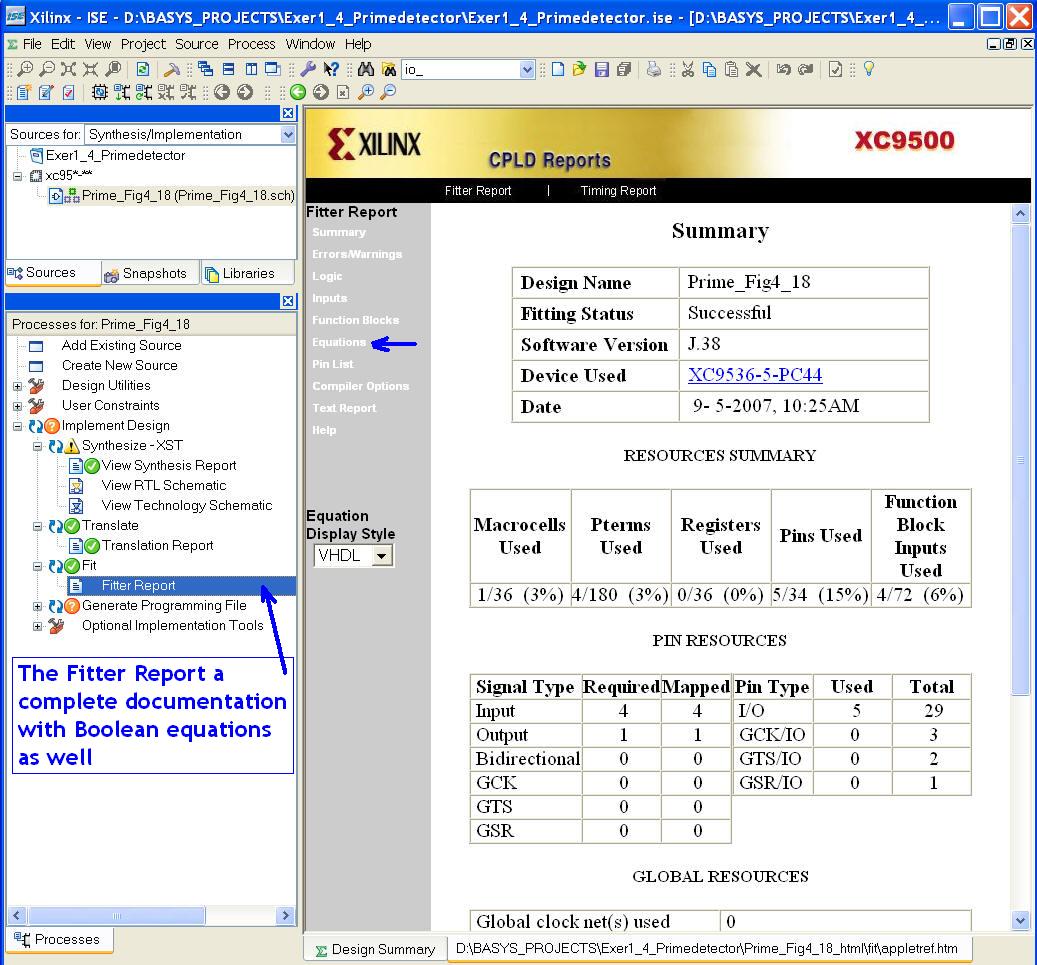Click the printer icon
The height and width of the screenshot is (965, 1037).
tap(653, 69)
